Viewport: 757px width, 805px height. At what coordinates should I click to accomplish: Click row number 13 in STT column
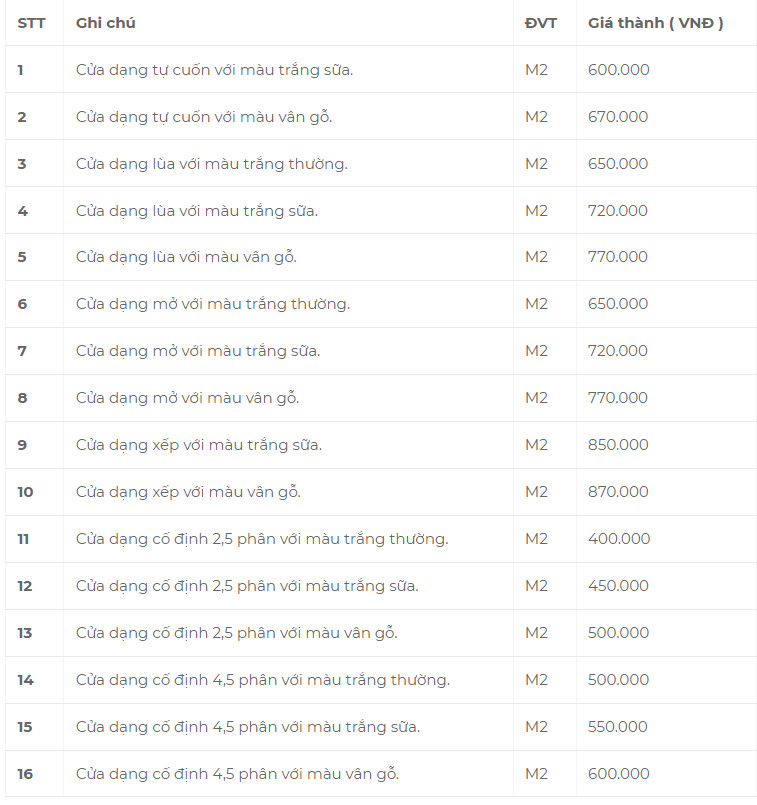click(25, 633)
